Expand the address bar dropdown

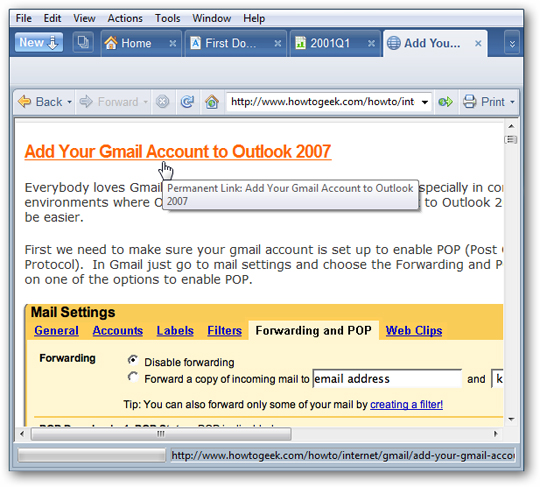tap(425, 102)
